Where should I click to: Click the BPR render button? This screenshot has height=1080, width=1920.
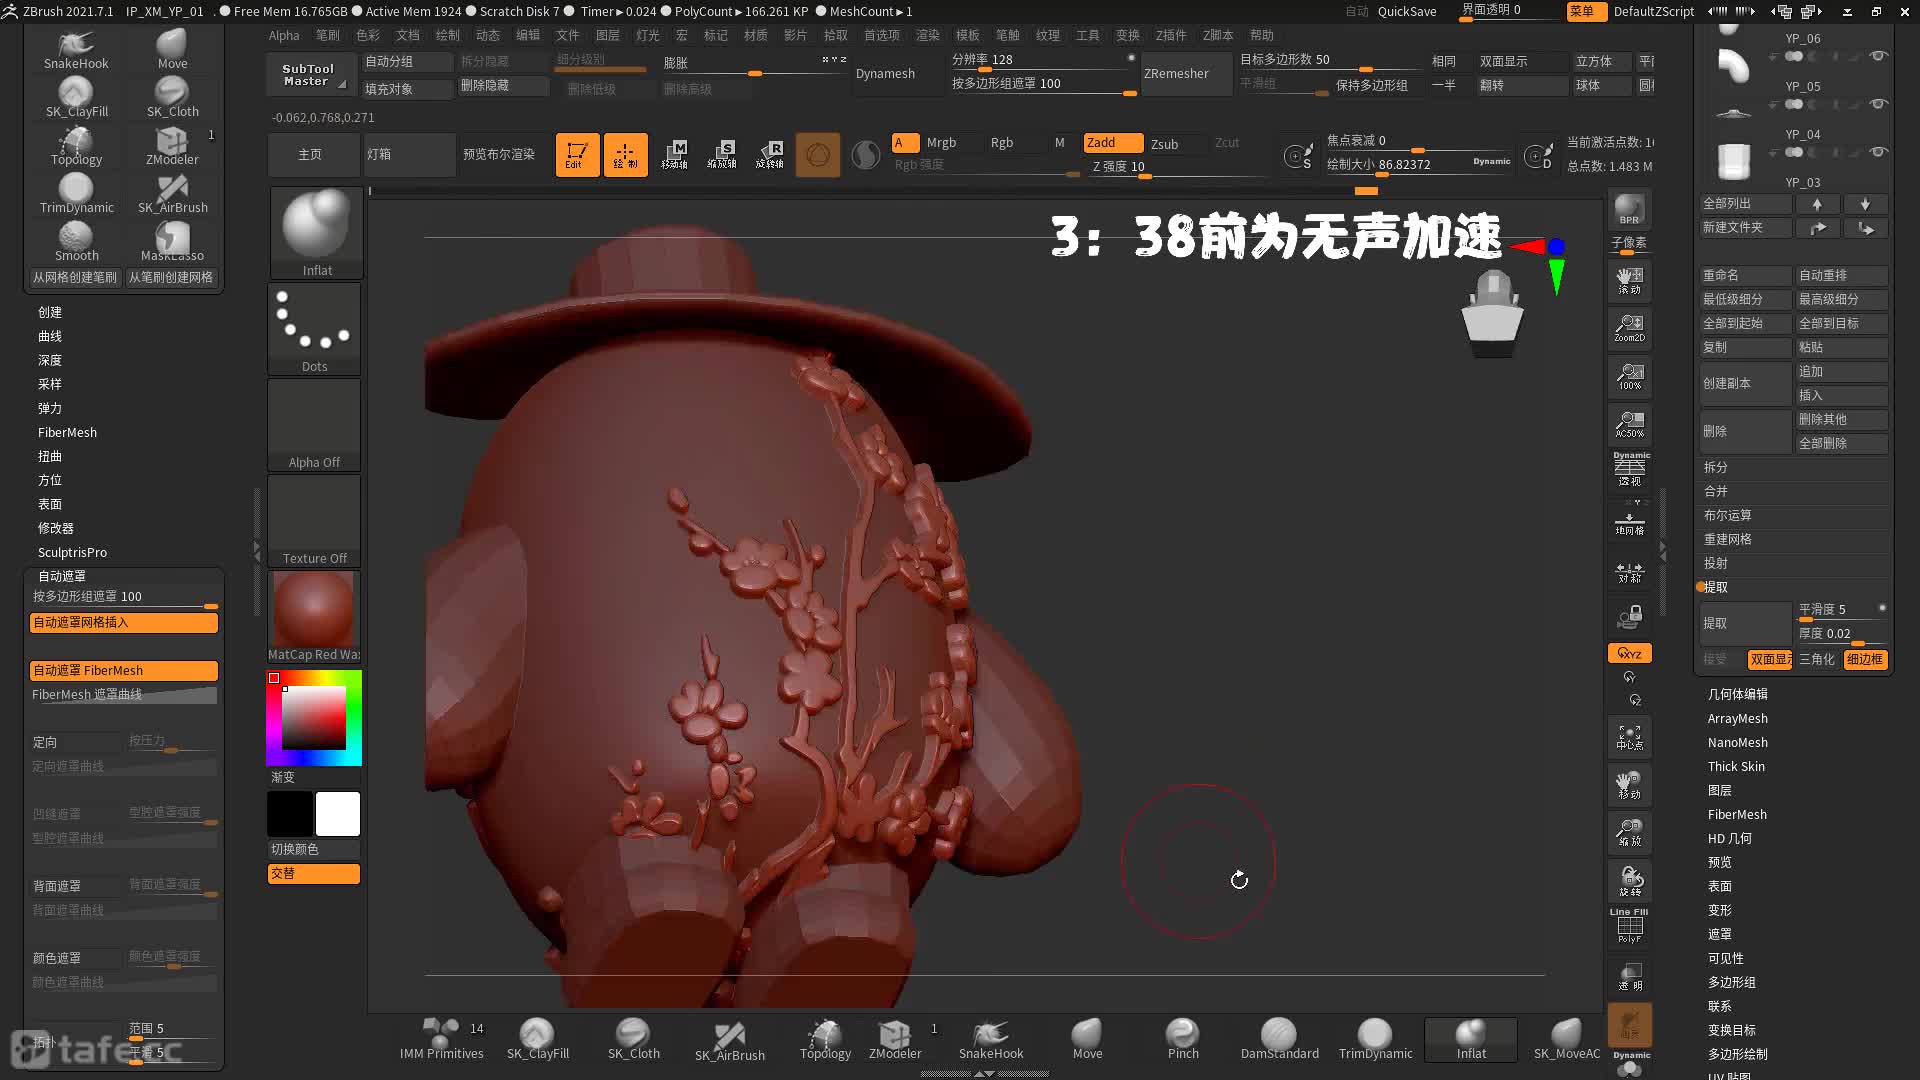tap(1629, 209)
